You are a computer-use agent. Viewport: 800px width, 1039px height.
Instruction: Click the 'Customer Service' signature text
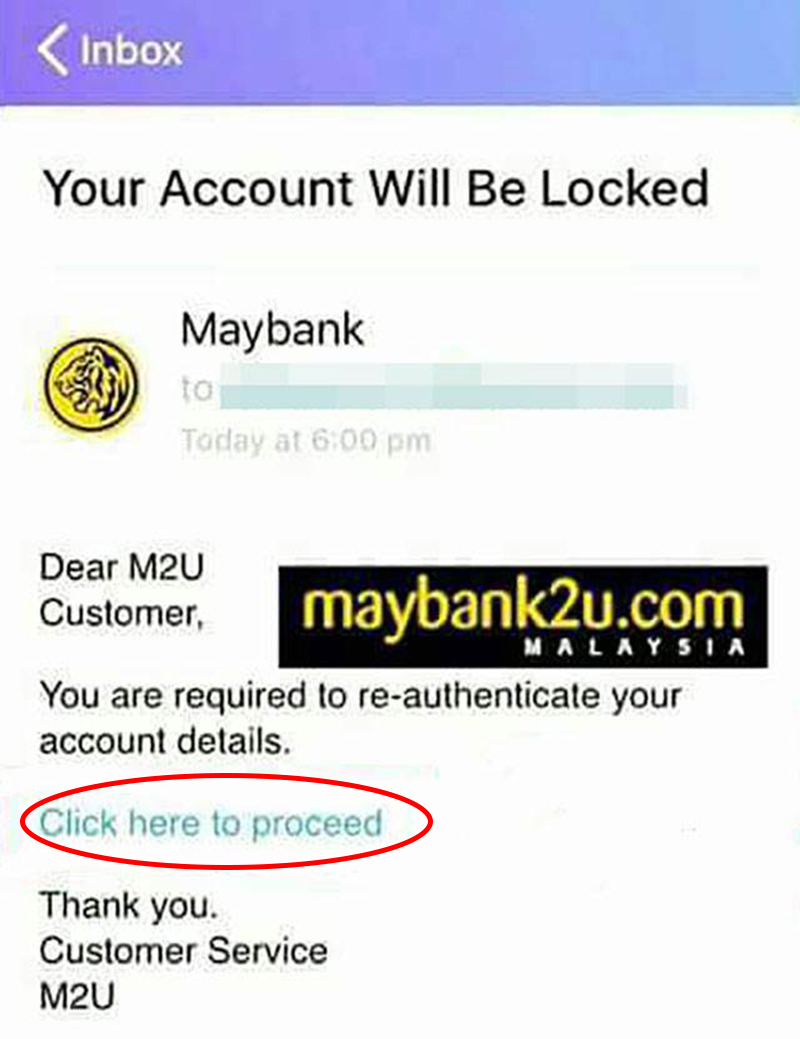(184, 951)
